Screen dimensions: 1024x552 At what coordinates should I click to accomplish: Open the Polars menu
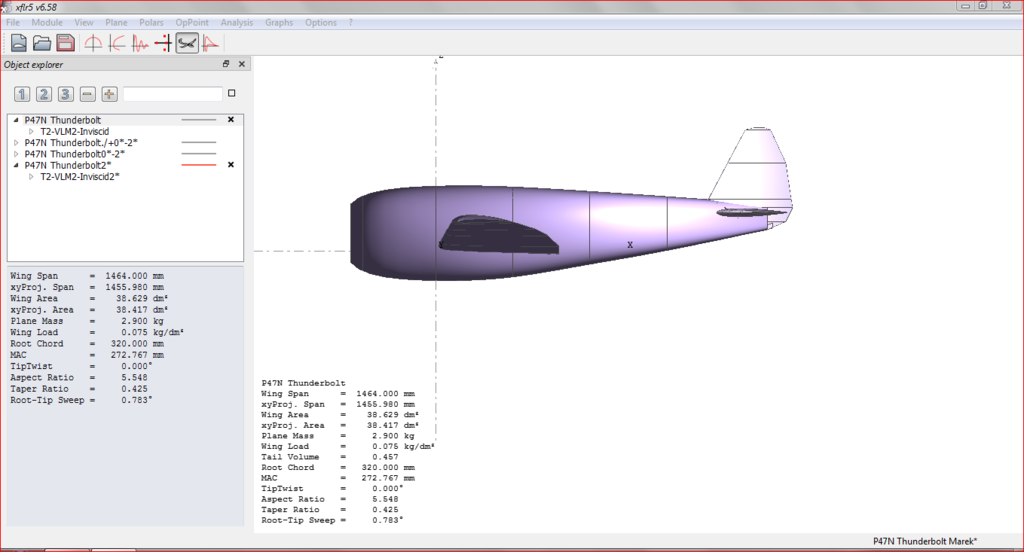click(x=152, y=22)
